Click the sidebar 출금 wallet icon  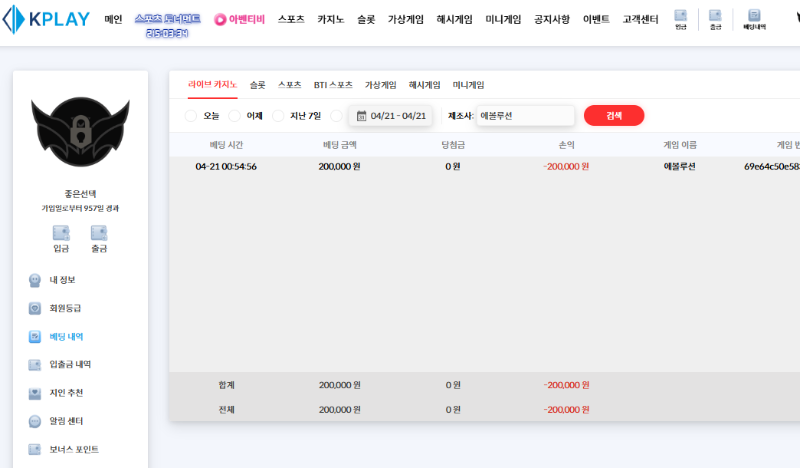(x=99, y=233)
